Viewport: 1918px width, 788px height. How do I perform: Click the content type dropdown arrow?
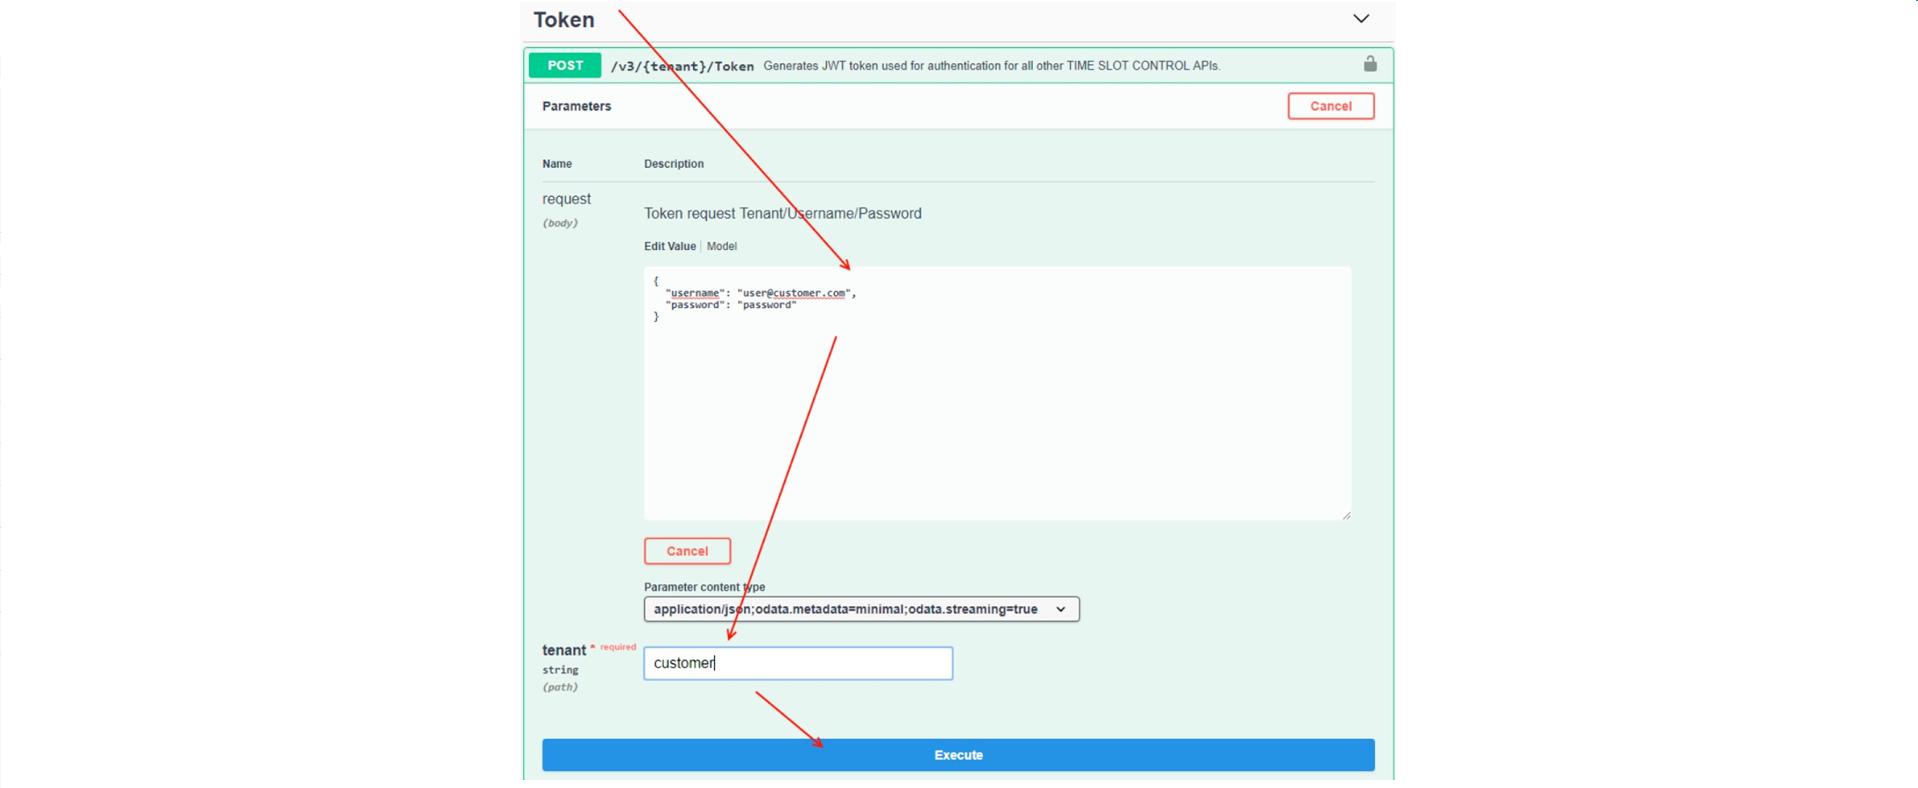[x=1060, y=609]
